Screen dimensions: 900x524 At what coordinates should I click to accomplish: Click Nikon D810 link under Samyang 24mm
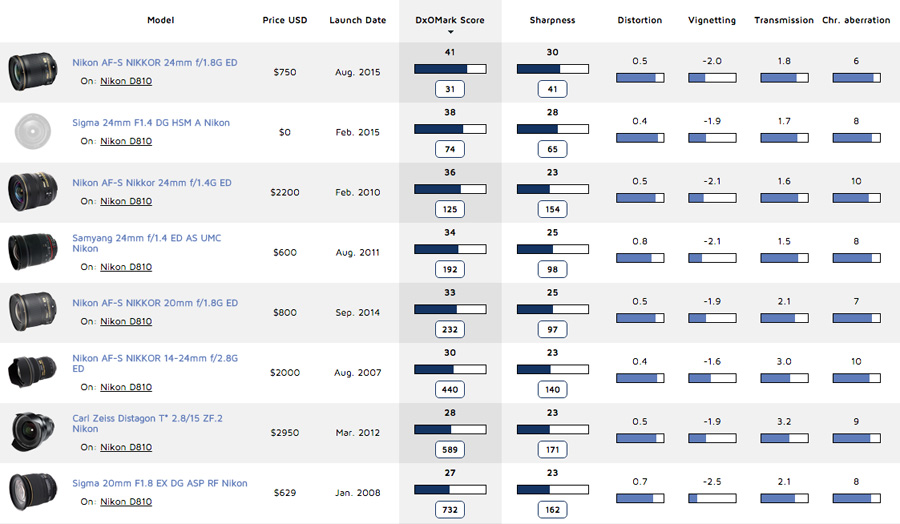coord(126,267)
